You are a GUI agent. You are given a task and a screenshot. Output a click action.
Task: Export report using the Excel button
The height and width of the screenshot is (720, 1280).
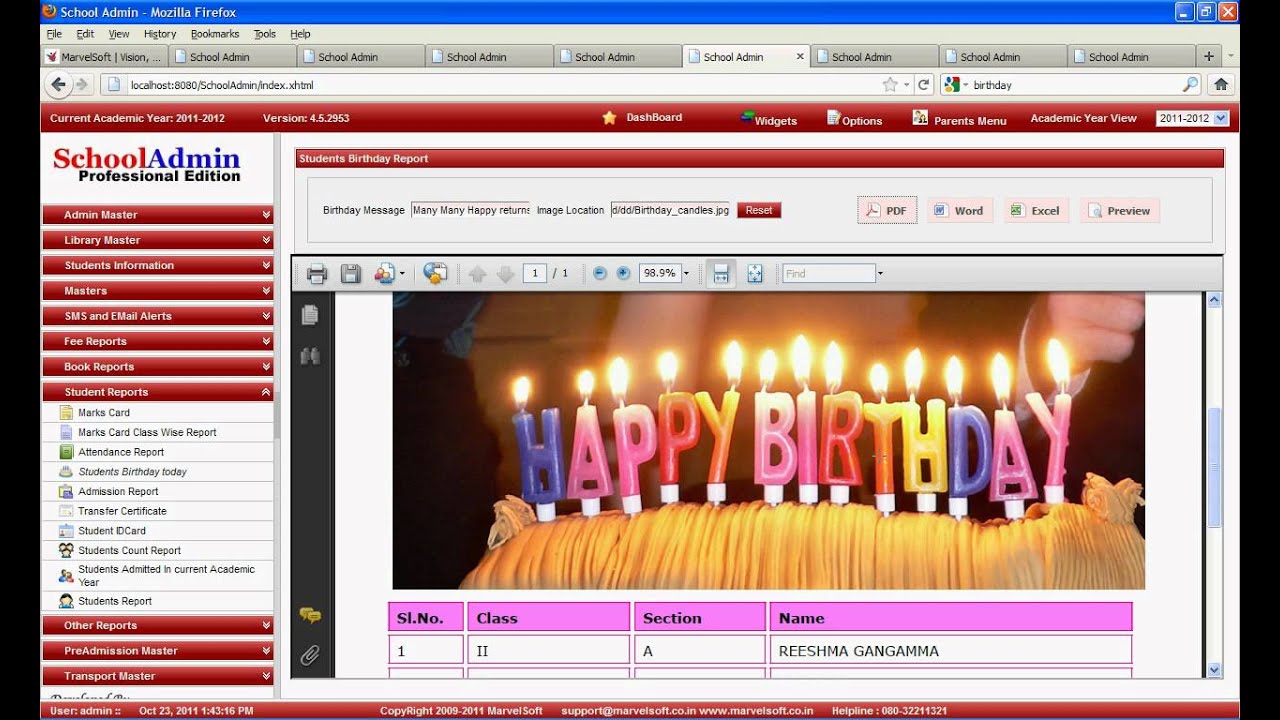coord(1036,210)
